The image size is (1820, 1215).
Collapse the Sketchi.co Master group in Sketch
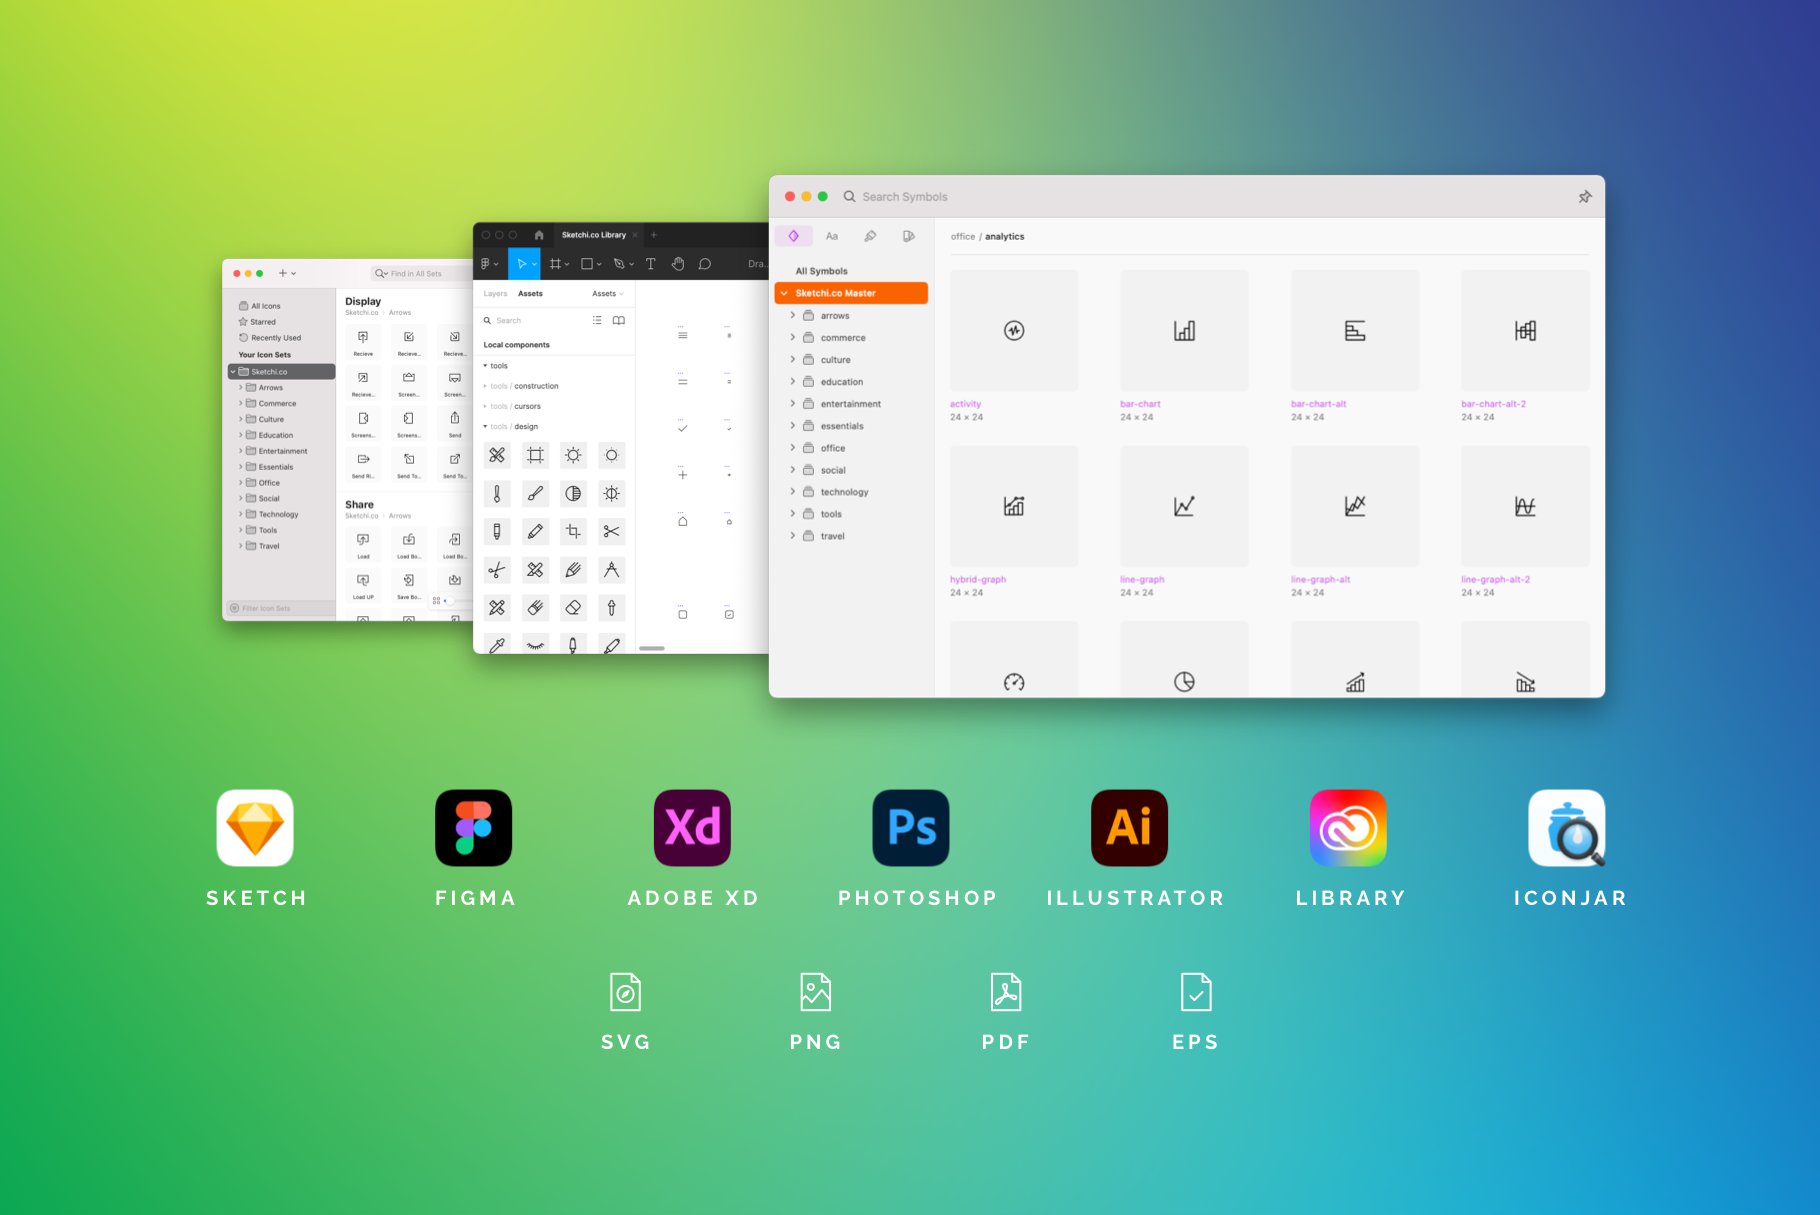tap(784, 293)
